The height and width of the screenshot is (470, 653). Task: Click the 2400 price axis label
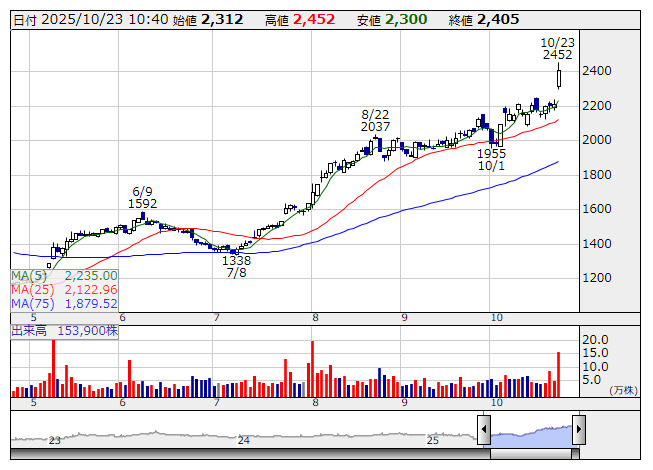(x=597, y=71)
